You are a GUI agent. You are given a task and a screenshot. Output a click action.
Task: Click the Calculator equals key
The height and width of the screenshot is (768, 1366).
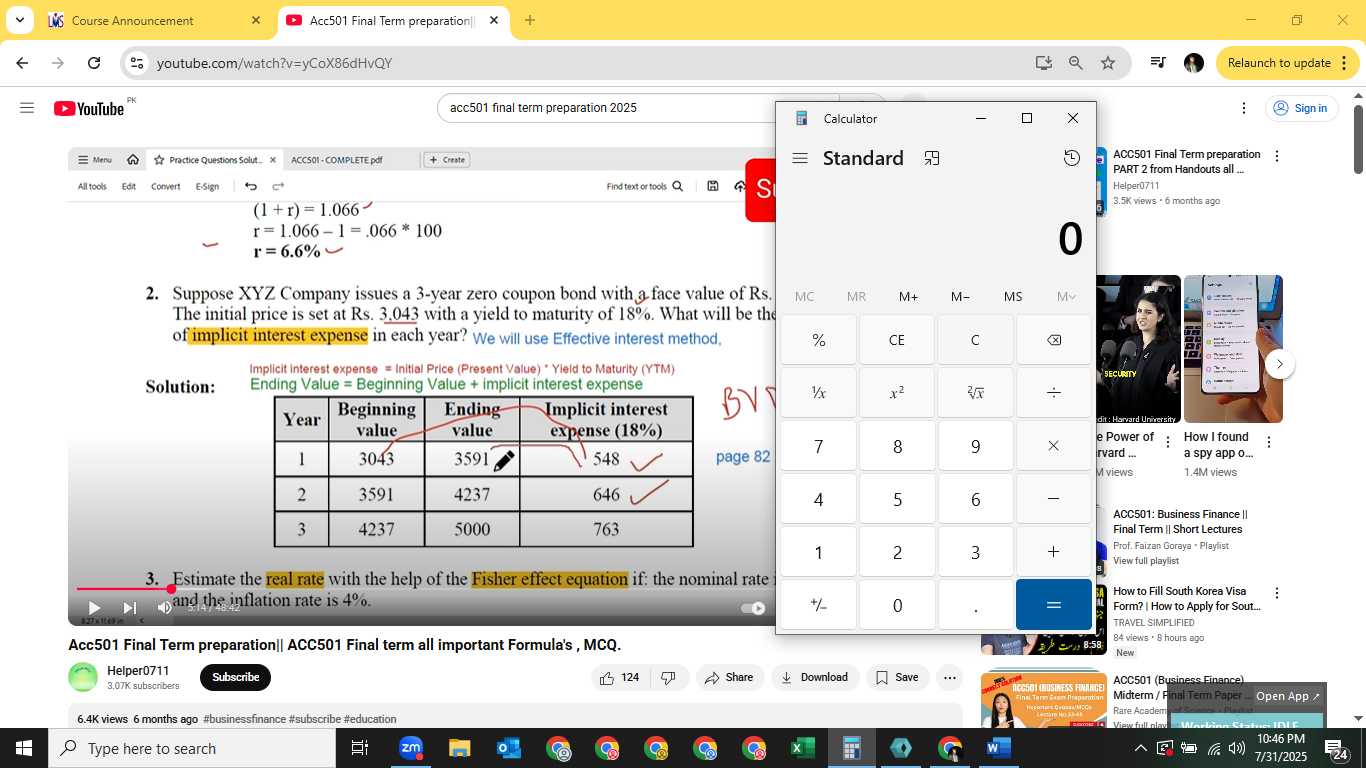[1054, 605]
